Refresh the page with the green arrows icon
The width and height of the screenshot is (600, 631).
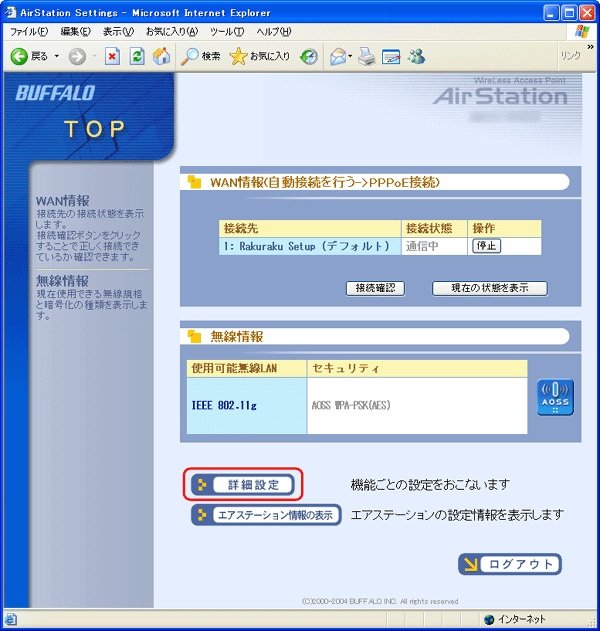pos(137,57)
